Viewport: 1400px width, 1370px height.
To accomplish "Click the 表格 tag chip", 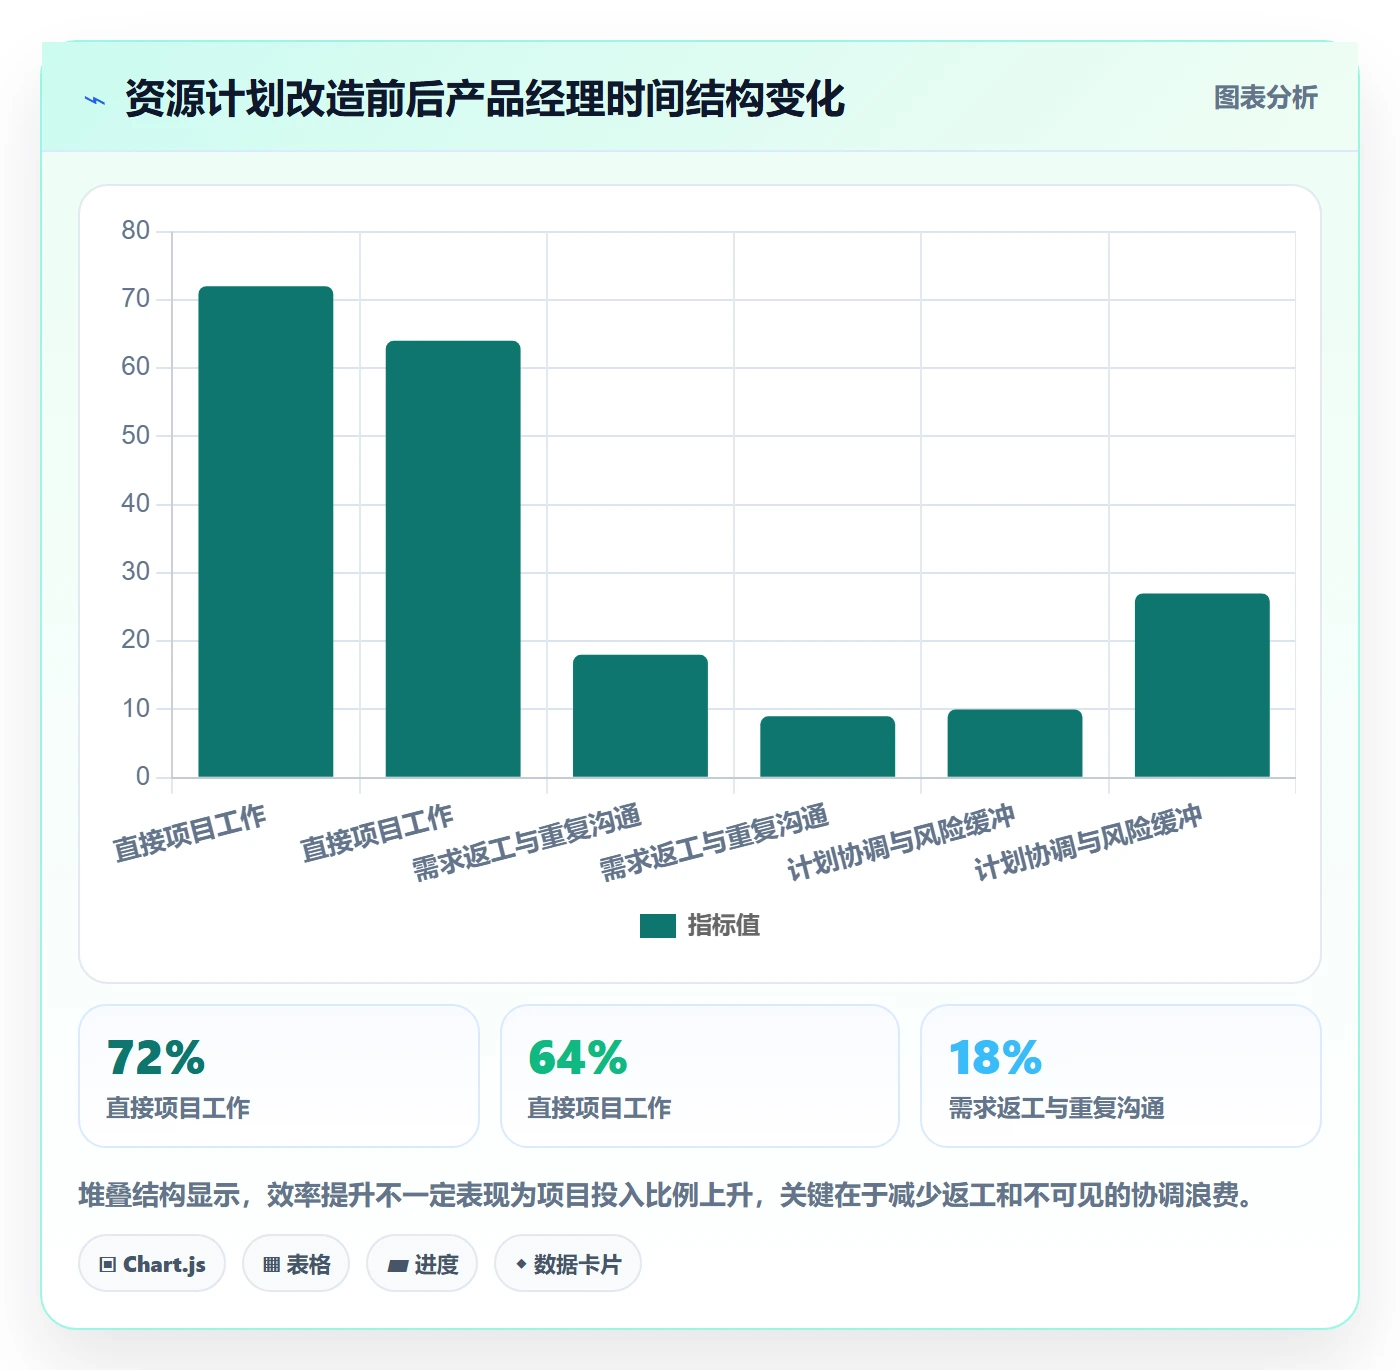I will (x=296, y=1264).
